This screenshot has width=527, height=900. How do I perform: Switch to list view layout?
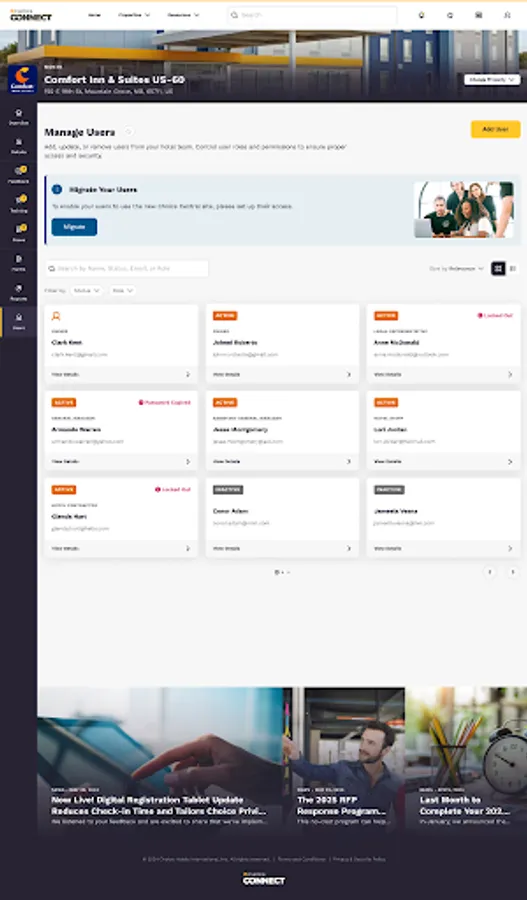pos(513,268)
